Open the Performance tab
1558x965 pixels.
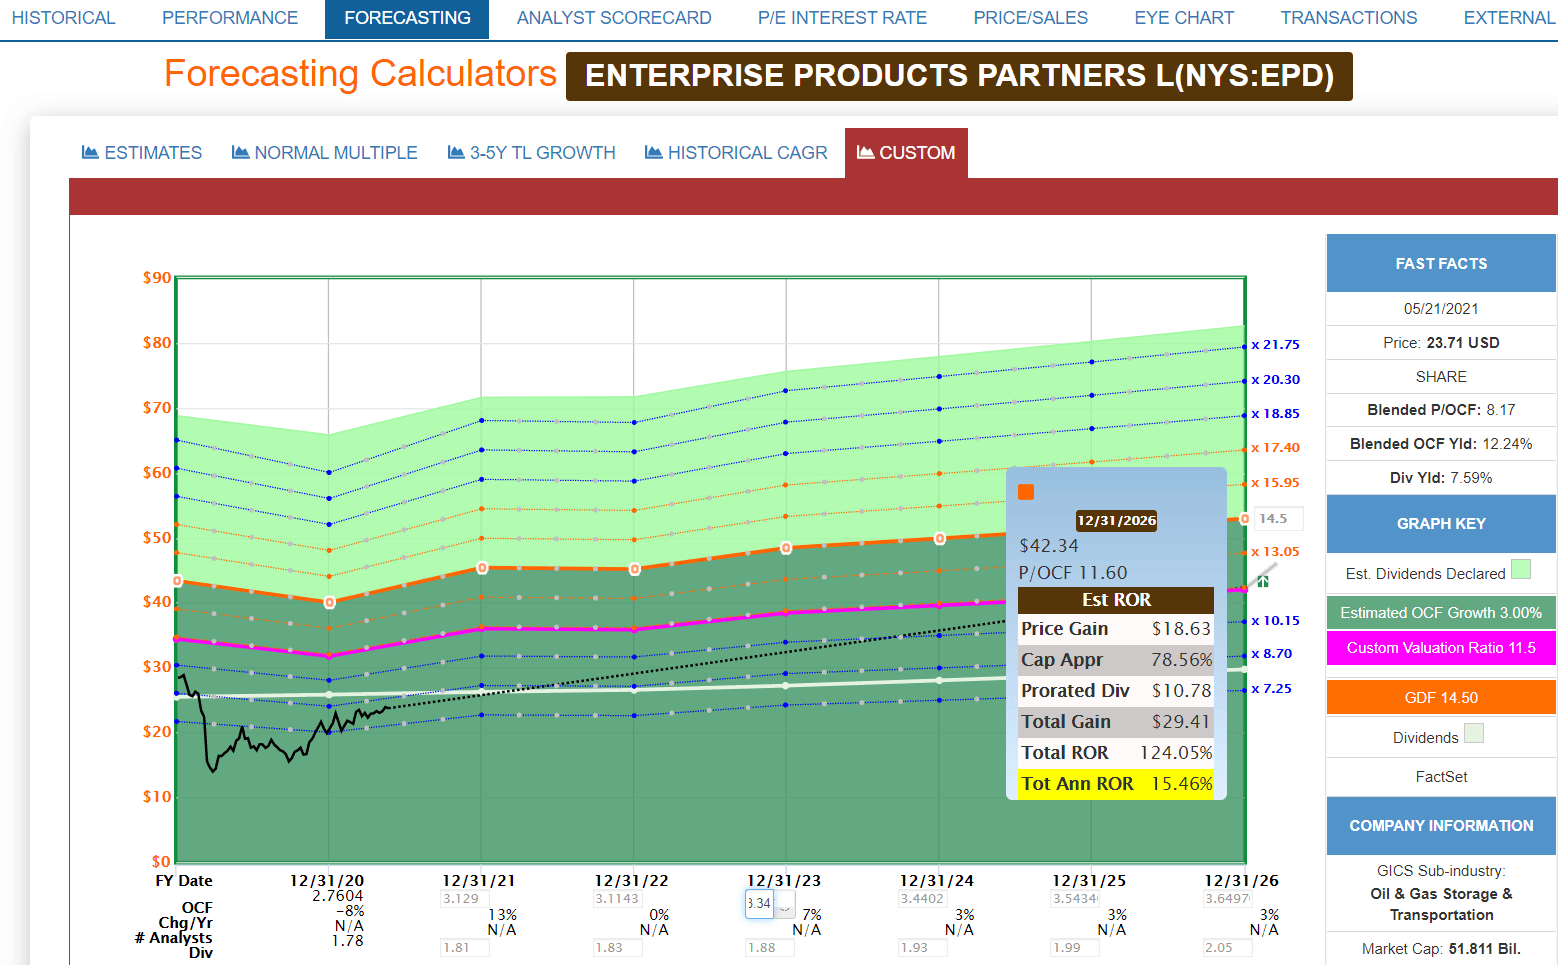(x=230, y=18)
